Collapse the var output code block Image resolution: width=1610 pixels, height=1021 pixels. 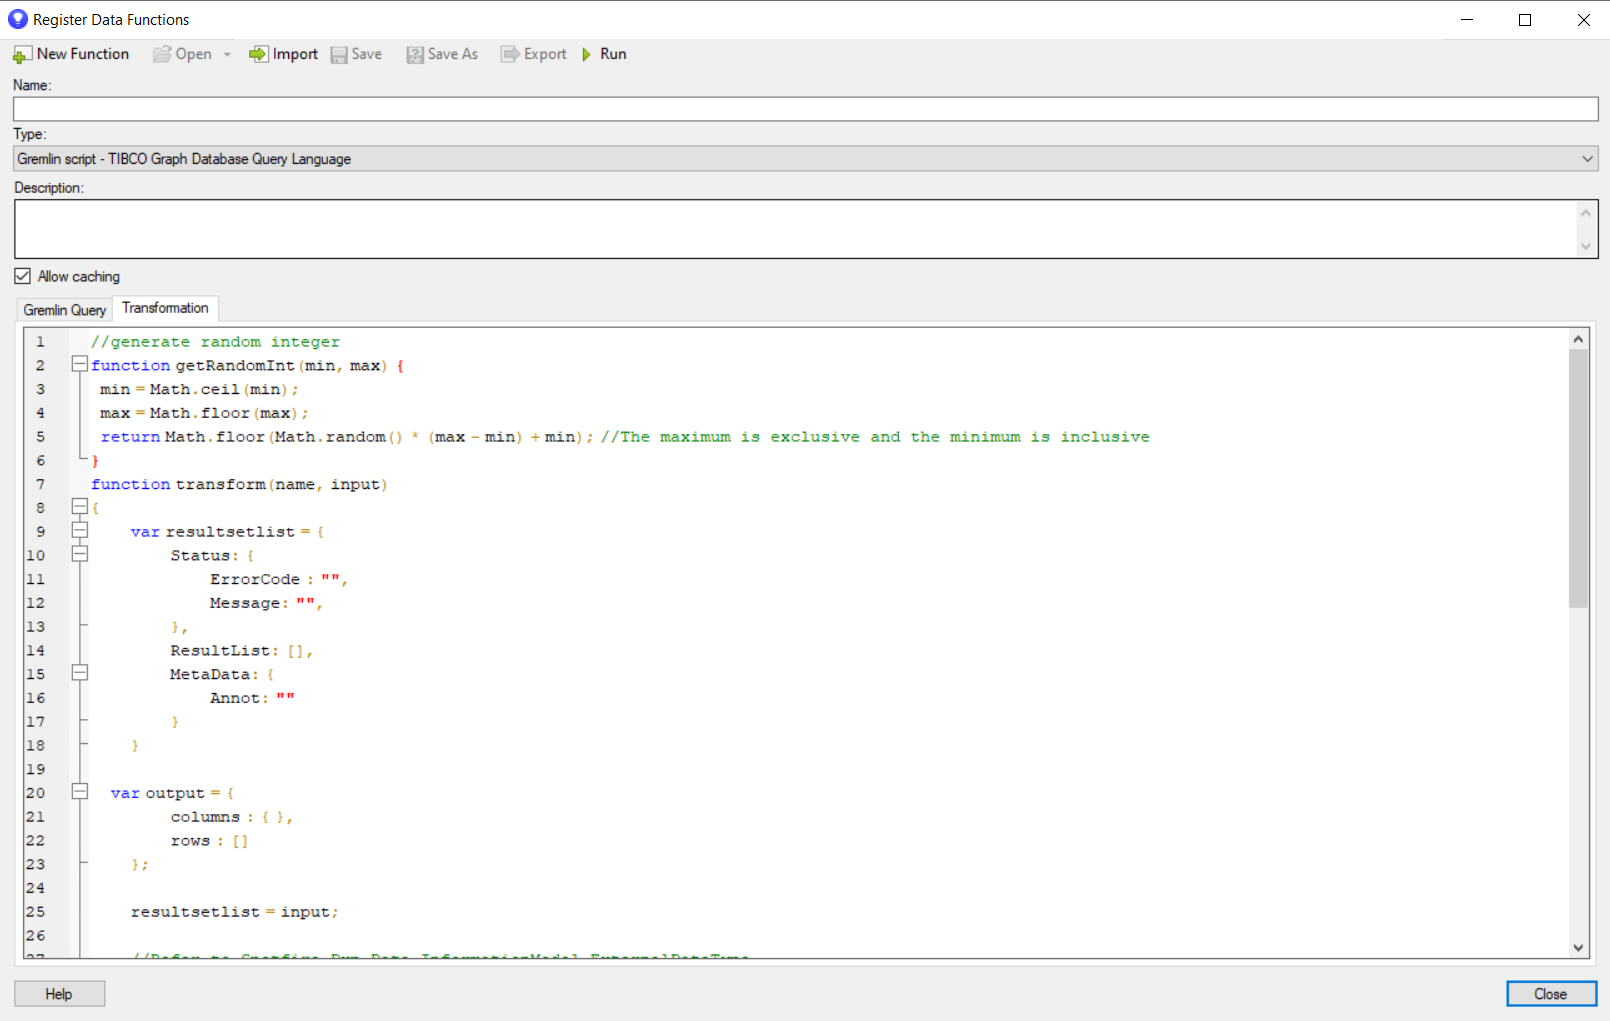[79, 792]
